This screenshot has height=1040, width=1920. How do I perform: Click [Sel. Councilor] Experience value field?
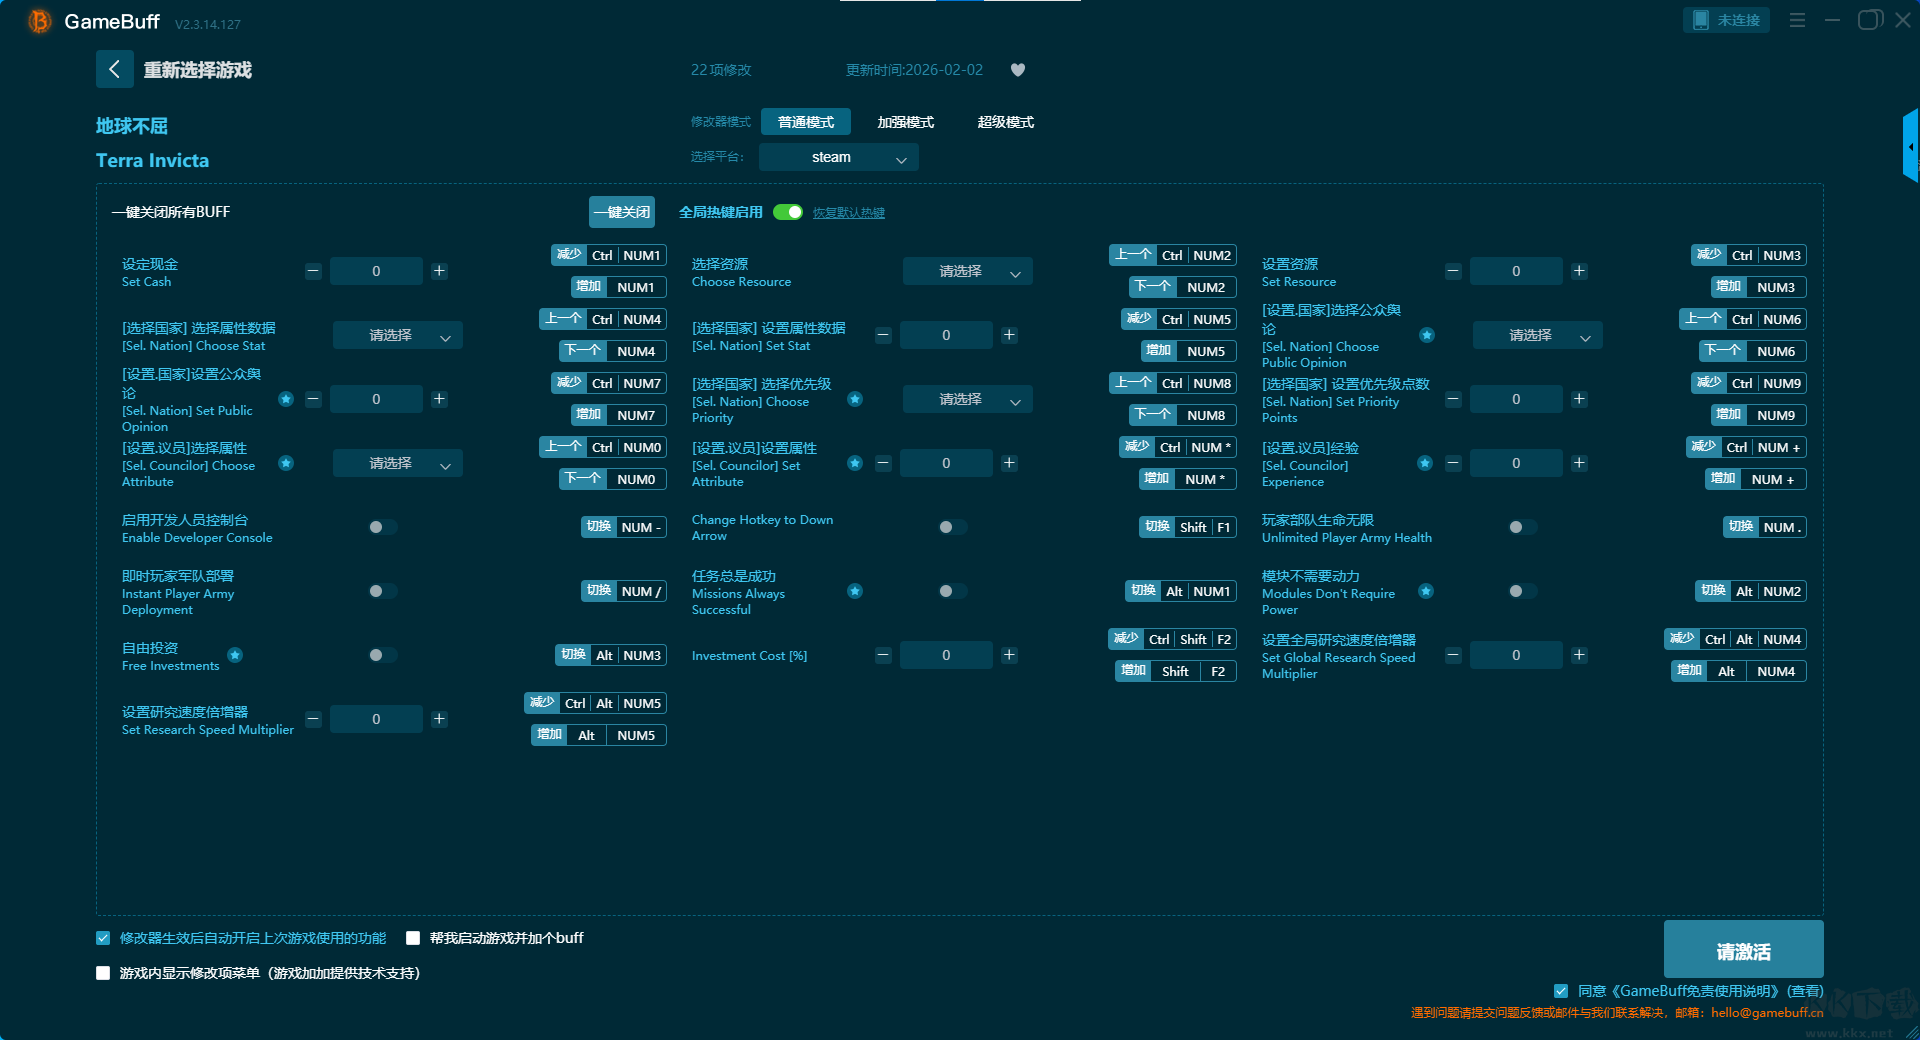1516,463
